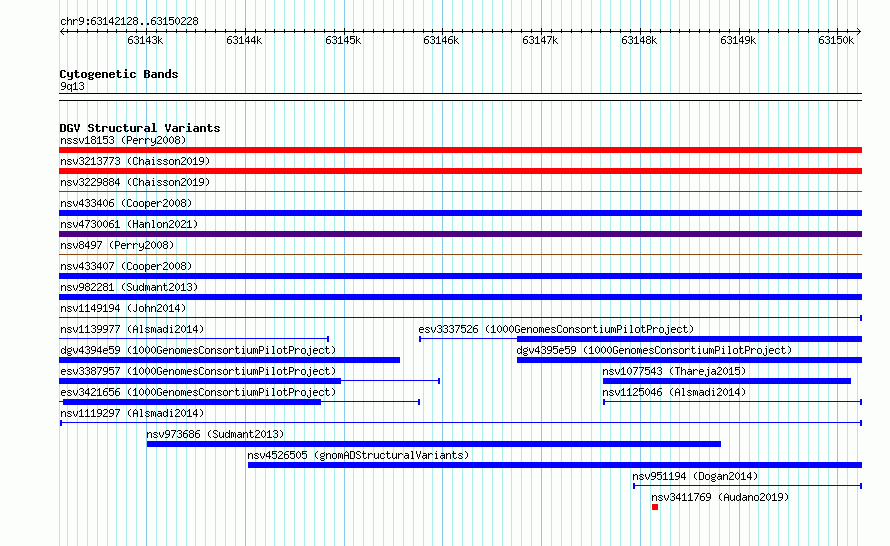Click the 63149k ruler tick label

coord(738,40)
